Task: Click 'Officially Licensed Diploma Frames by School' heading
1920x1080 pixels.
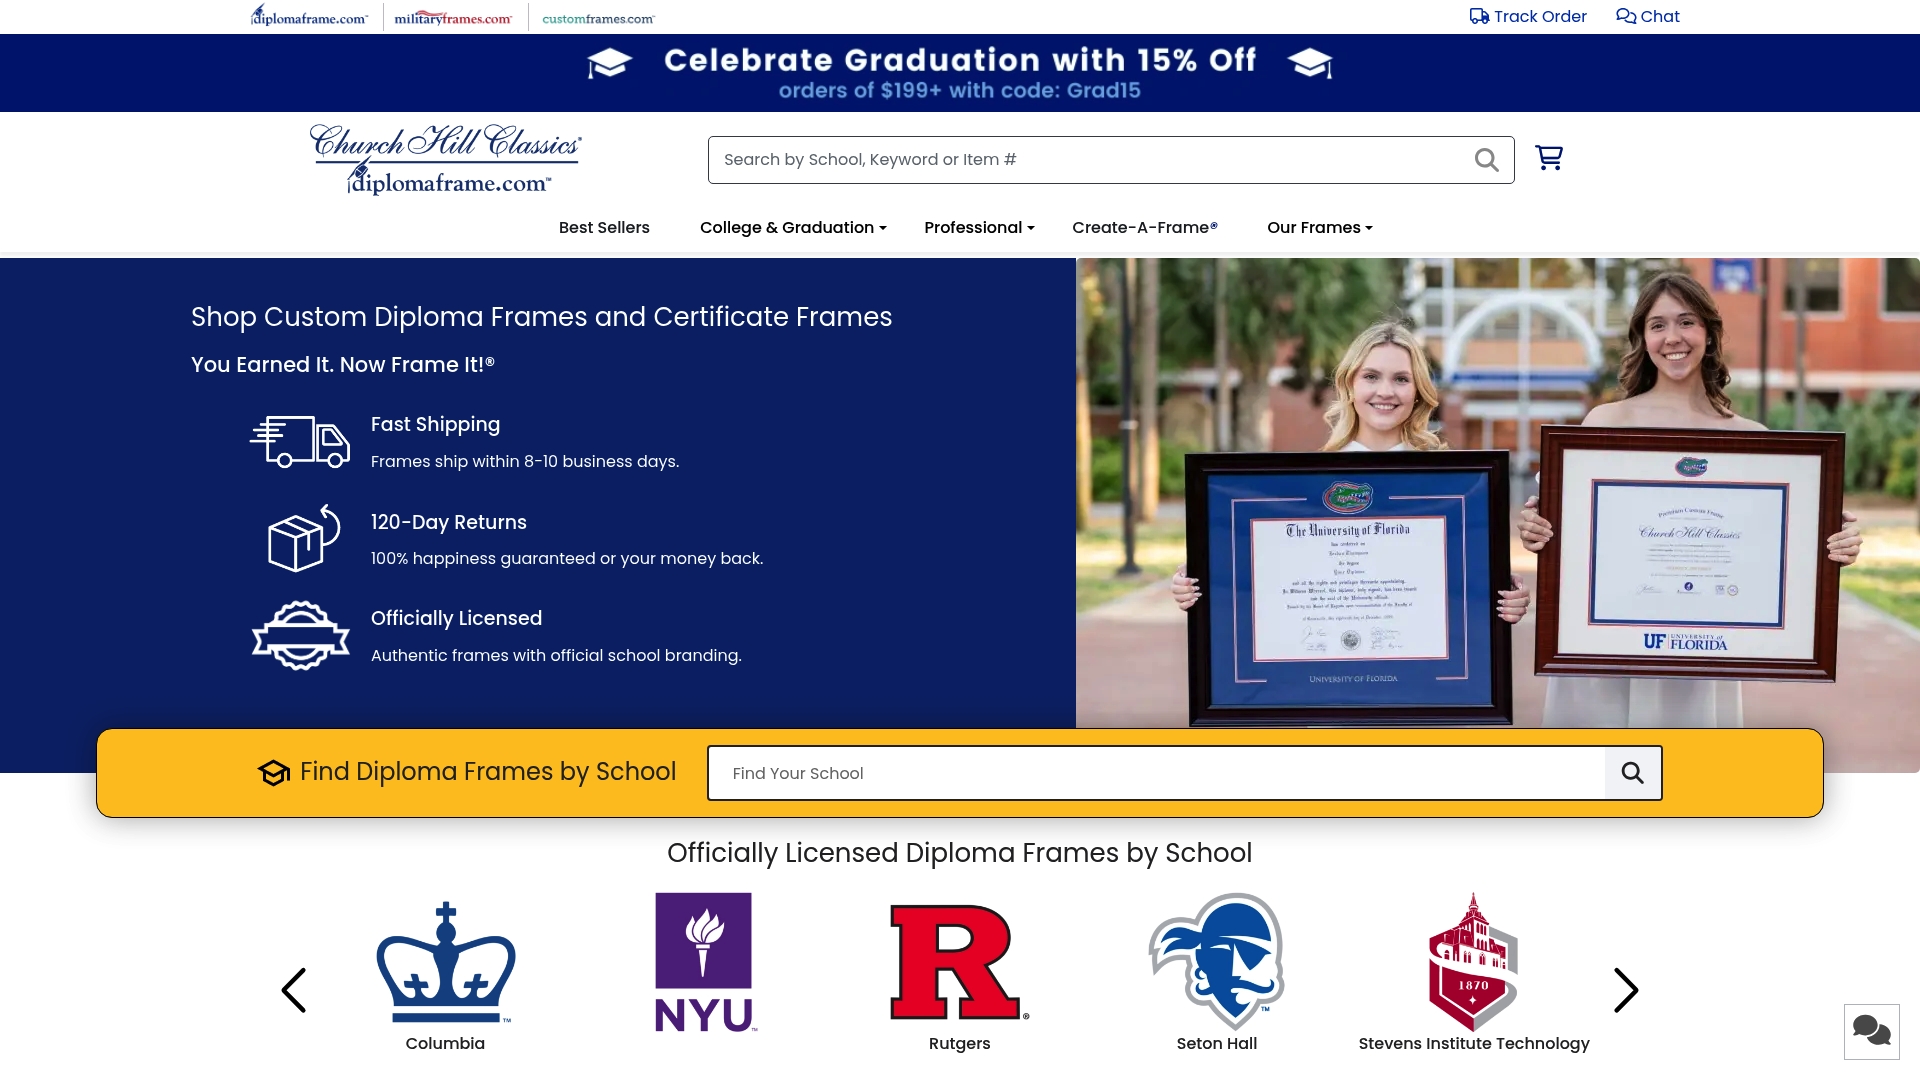Action: [x=960, y=853]
